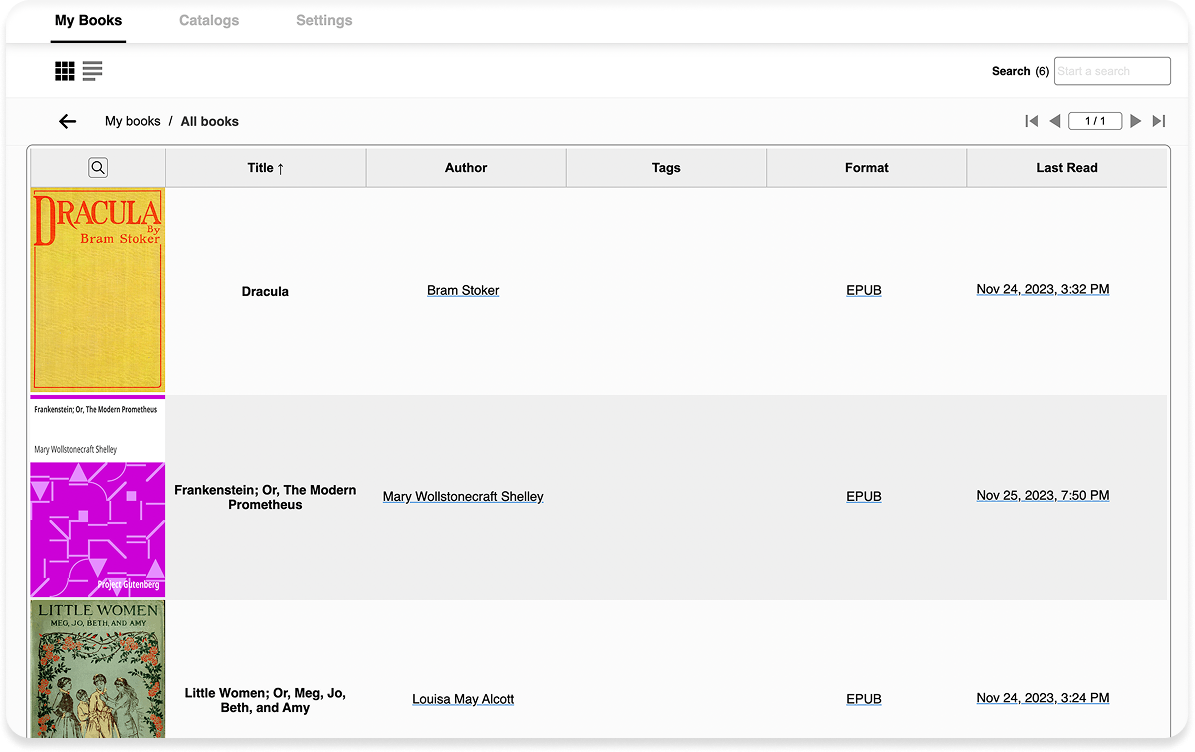Open the Catalogs tab
This screenshot has height=752, width=1195.
(209, 21)
